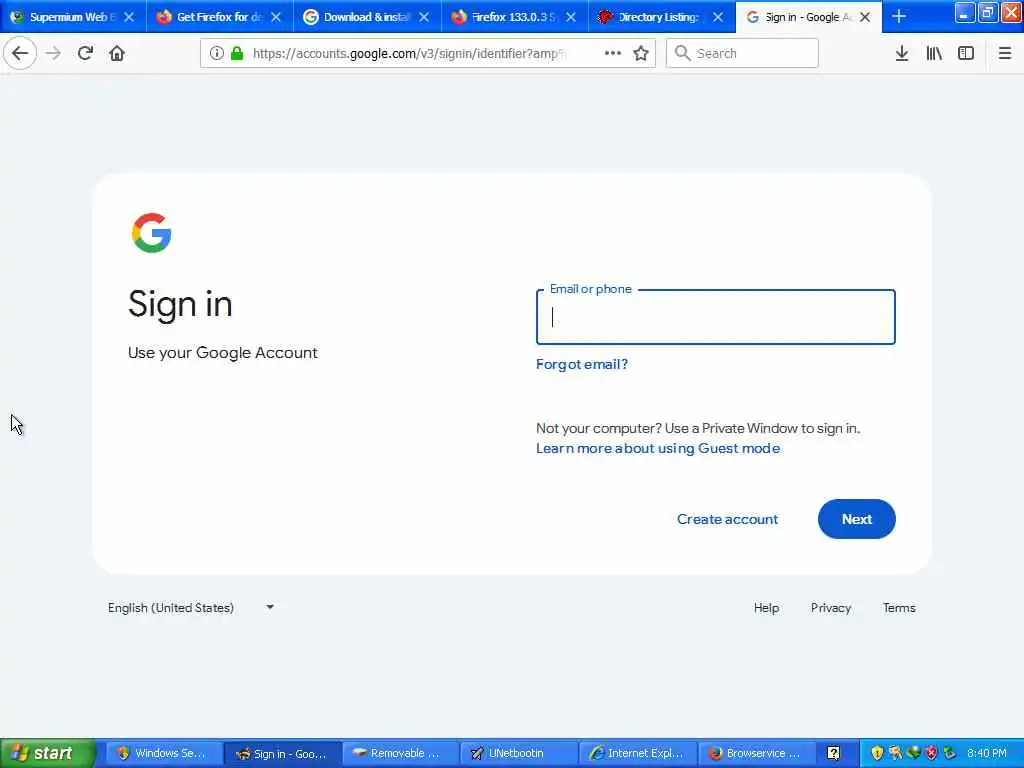Screen dimensions: 1024x768
Task: Select UNetbootin in the taskbar
Action: (519, 753)
